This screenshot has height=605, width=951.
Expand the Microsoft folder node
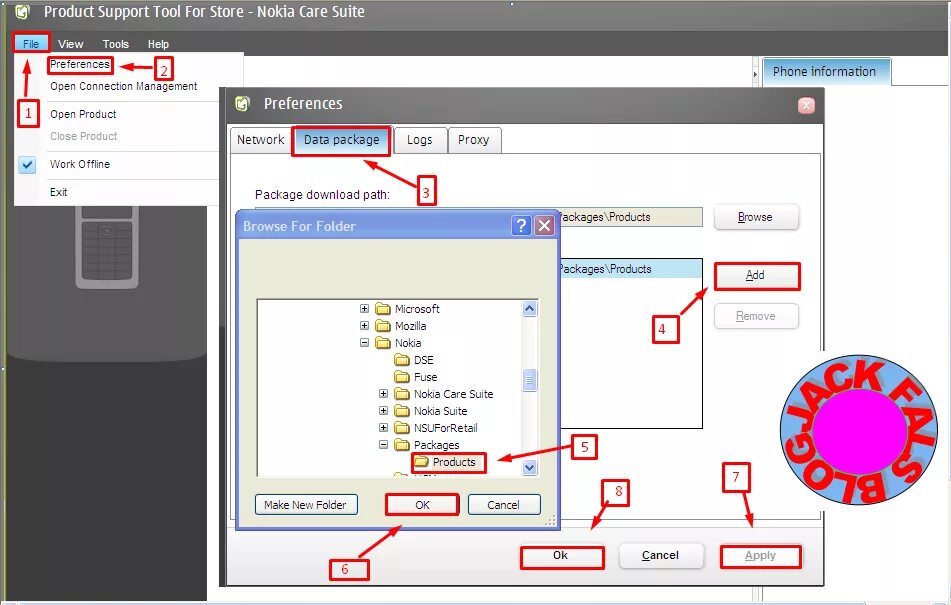(x=365, y=309)
